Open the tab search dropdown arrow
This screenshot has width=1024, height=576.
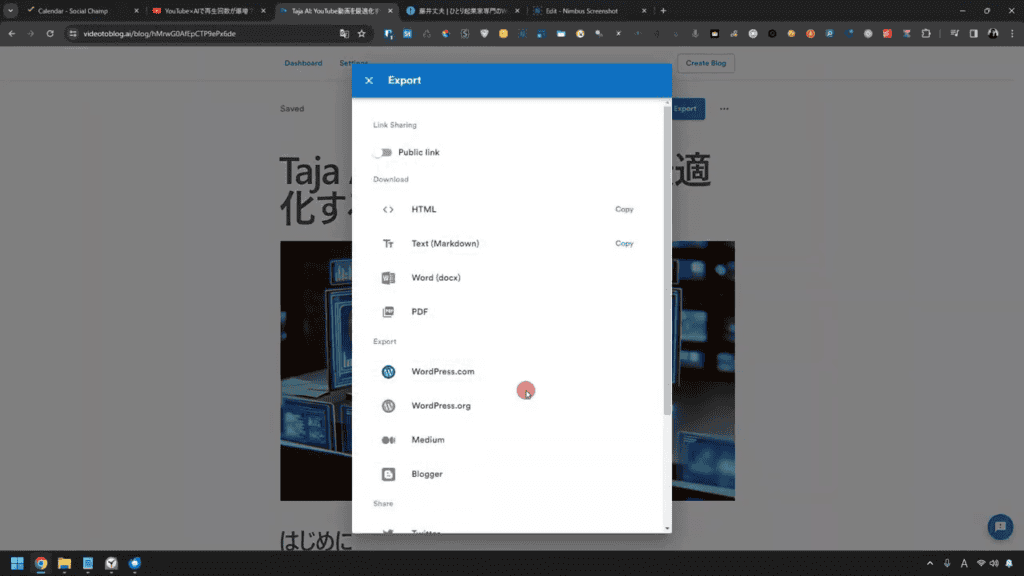(10, 11)
